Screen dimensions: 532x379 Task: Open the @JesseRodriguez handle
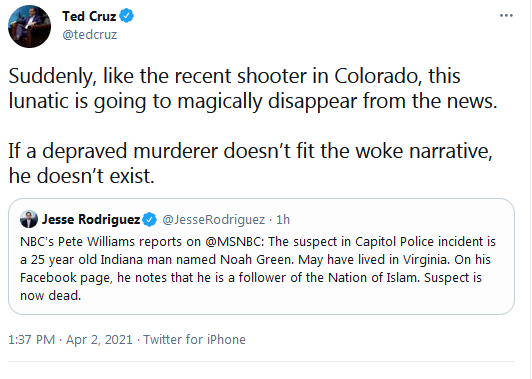pos(213,220)
